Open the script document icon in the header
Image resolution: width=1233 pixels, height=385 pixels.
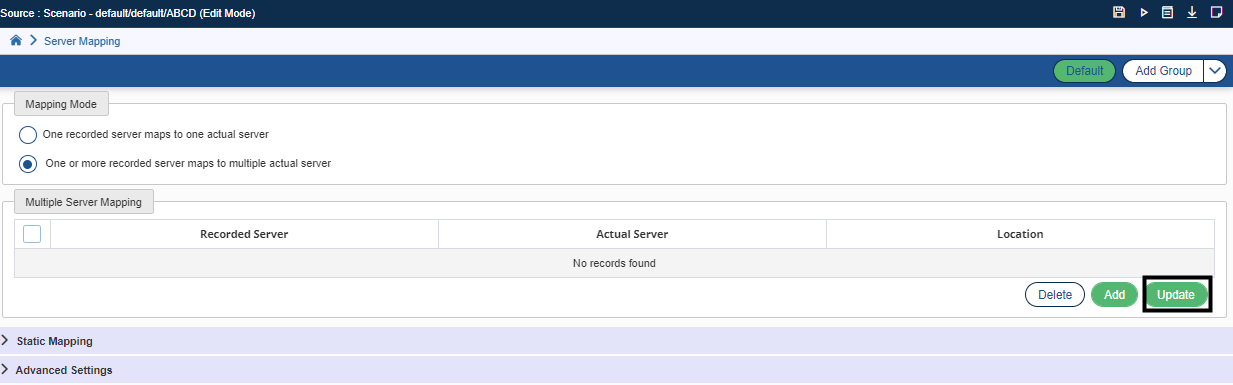coord(1167,13)
